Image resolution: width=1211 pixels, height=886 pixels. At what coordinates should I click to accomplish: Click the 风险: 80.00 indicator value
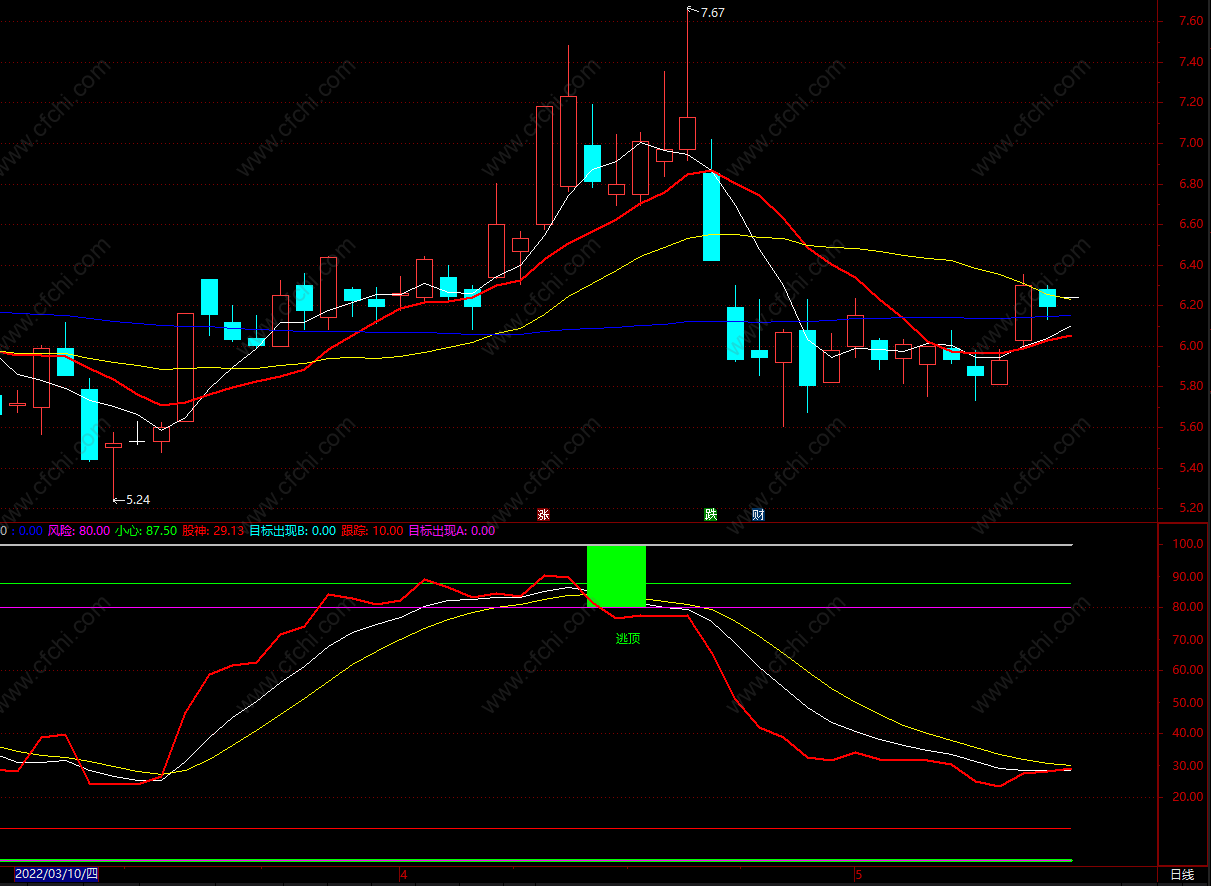(79, 531)
